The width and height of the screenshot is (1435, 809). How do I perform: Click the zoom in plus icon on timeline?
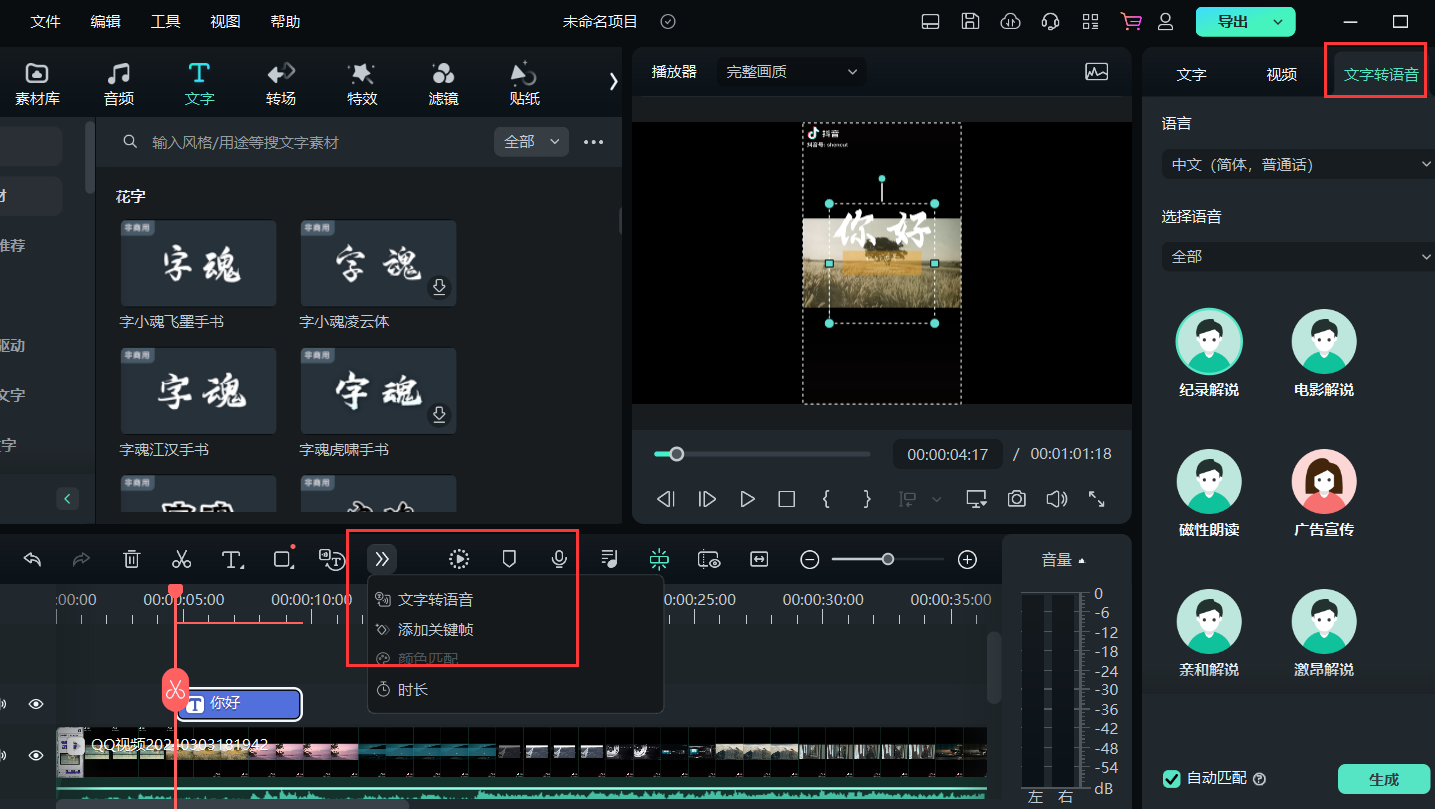tap(967, 559)
